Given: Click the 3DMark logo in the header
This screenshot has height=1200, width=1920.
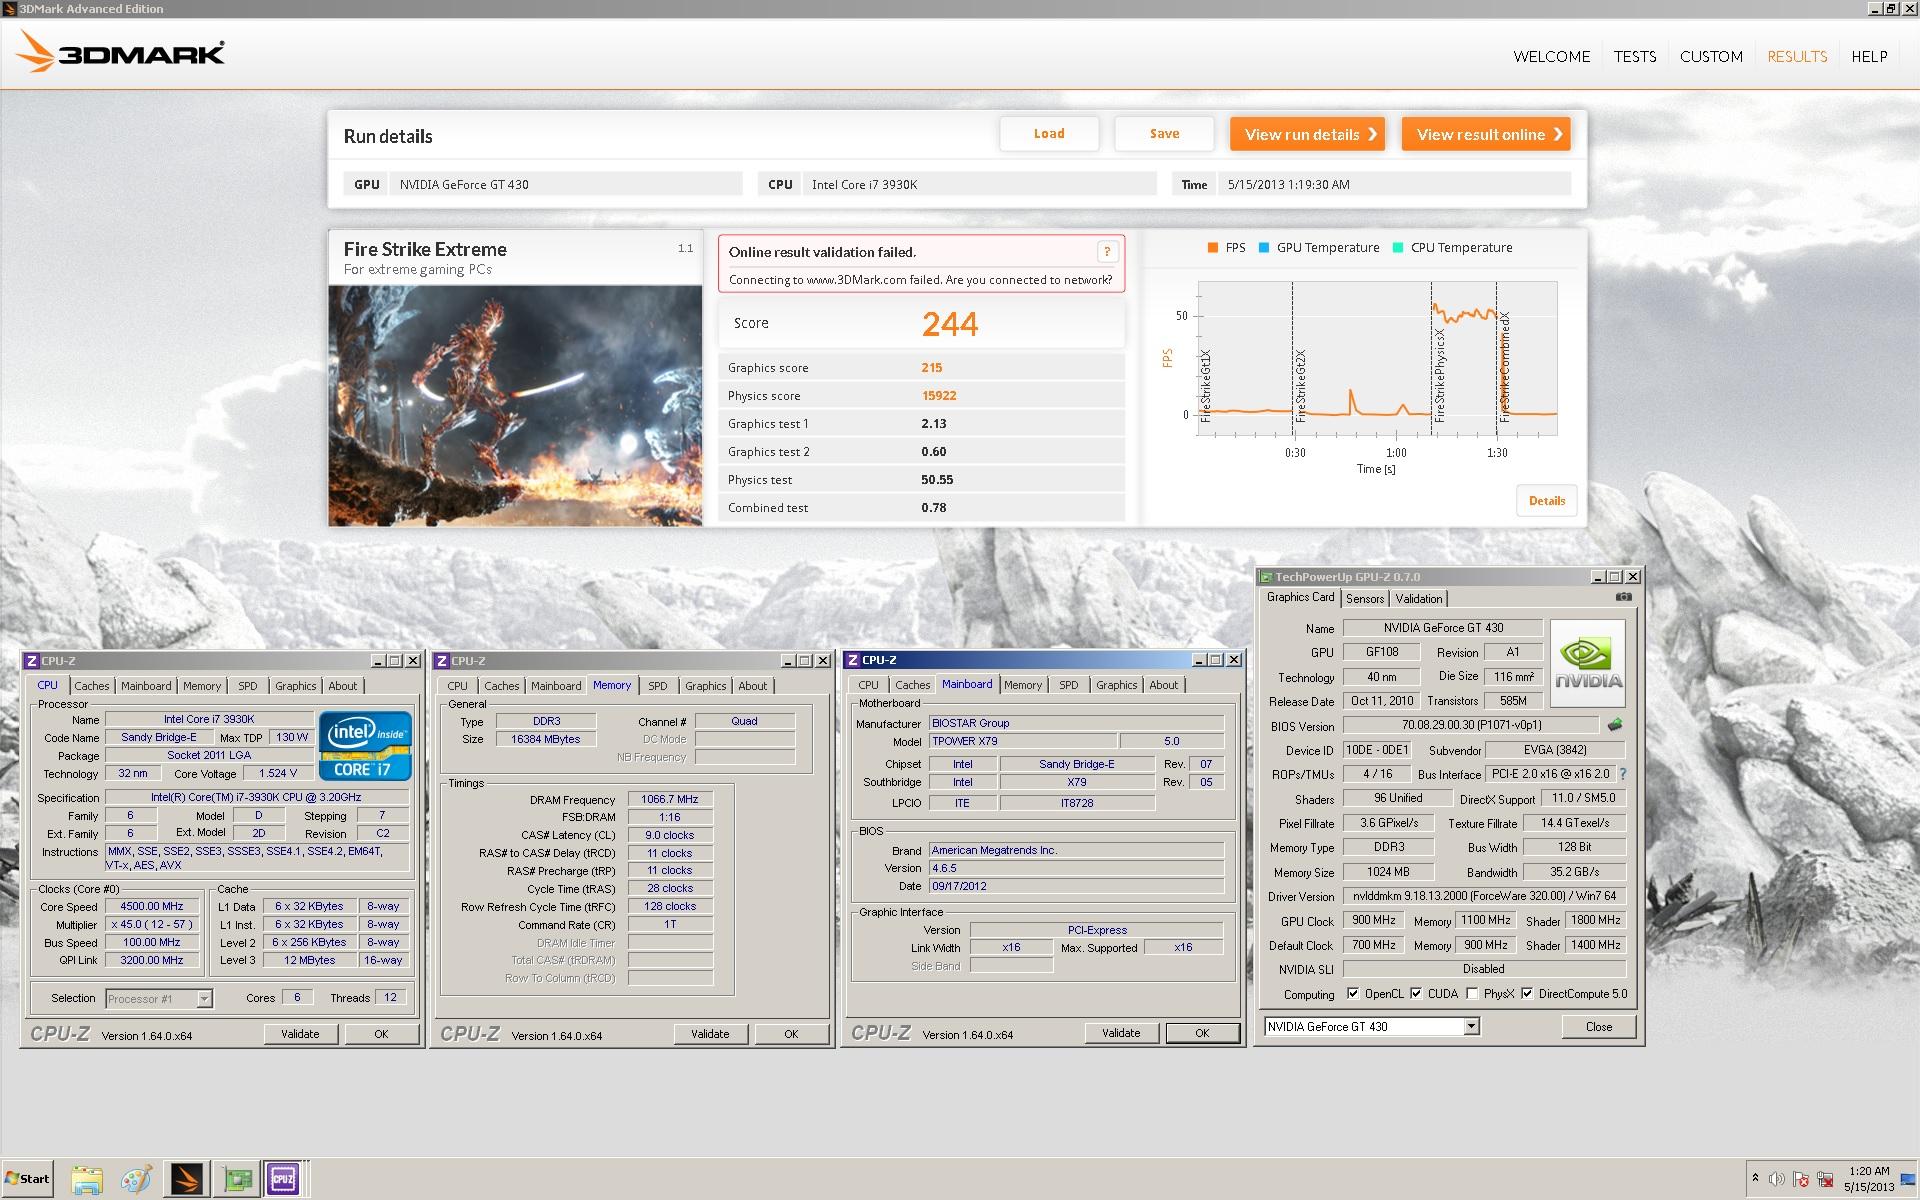Looking at the screenshot, I should (120, 51).
